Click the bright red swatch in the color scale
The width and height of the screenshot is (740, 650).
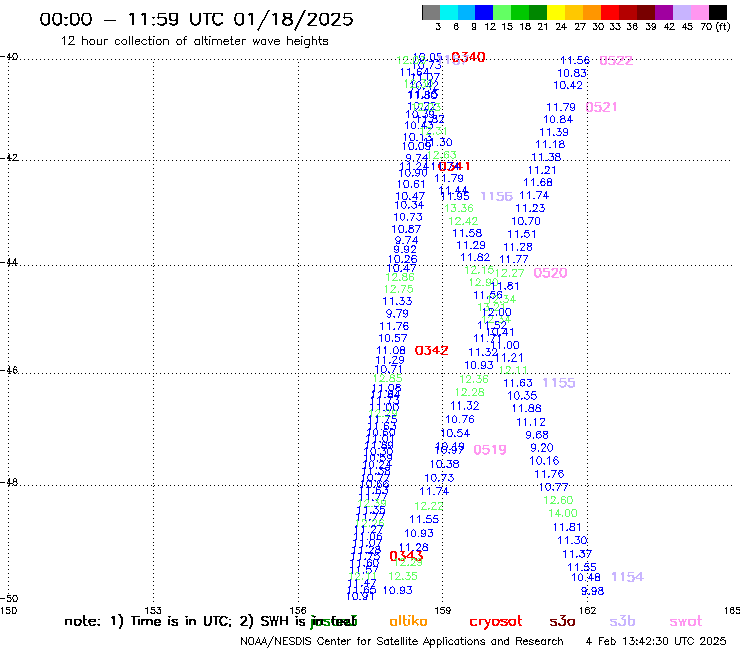coord(609,12)
